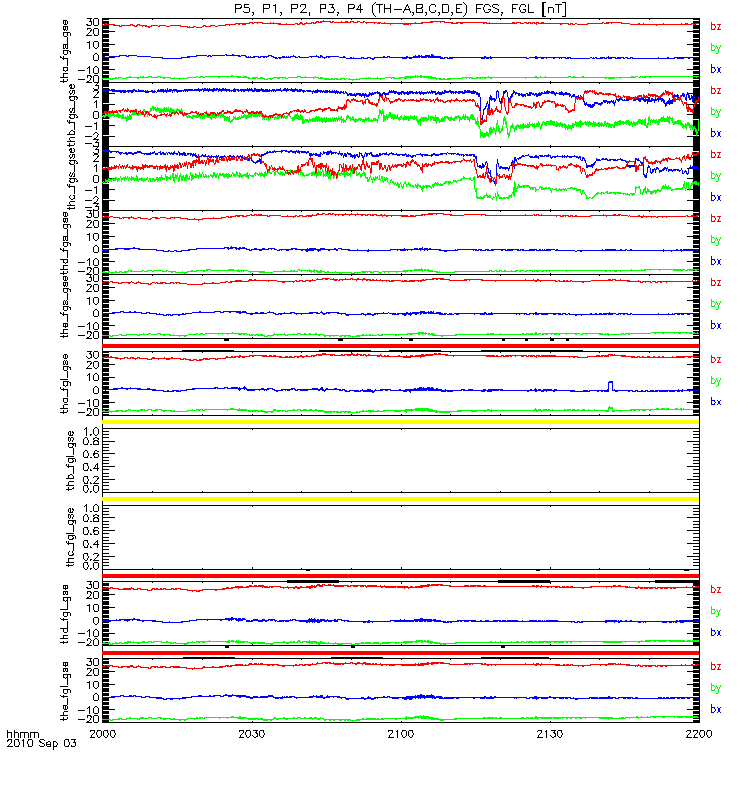Click the bz legend label of the tha_fgl_gse panel
750x800 pixels.
pos(716,359)
